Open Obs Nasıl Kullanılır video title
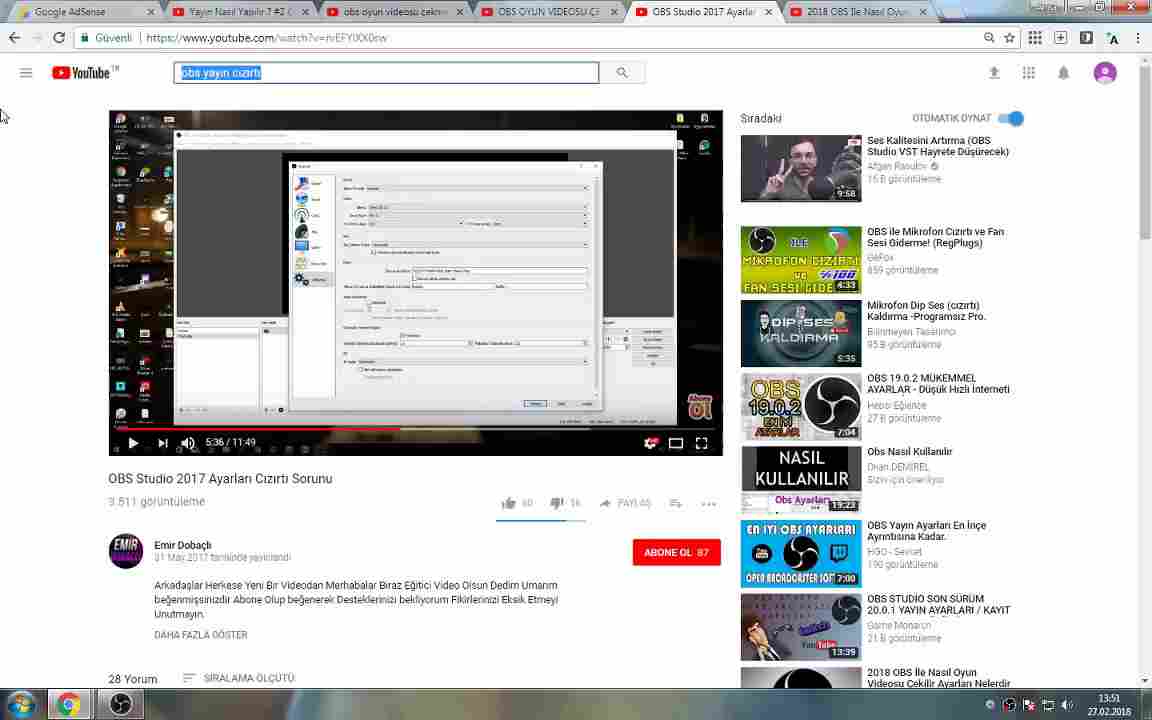The image size is (1152, 720). [910, 452]
